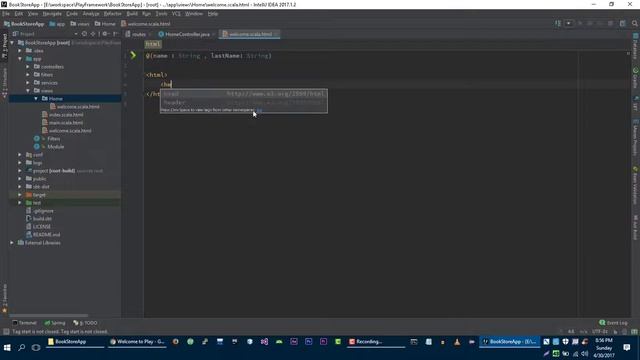Select the welcome.scala.html editor tab
Image resolution: width=640 pixels, height=360 pixels.
click(x=250, y=34)
